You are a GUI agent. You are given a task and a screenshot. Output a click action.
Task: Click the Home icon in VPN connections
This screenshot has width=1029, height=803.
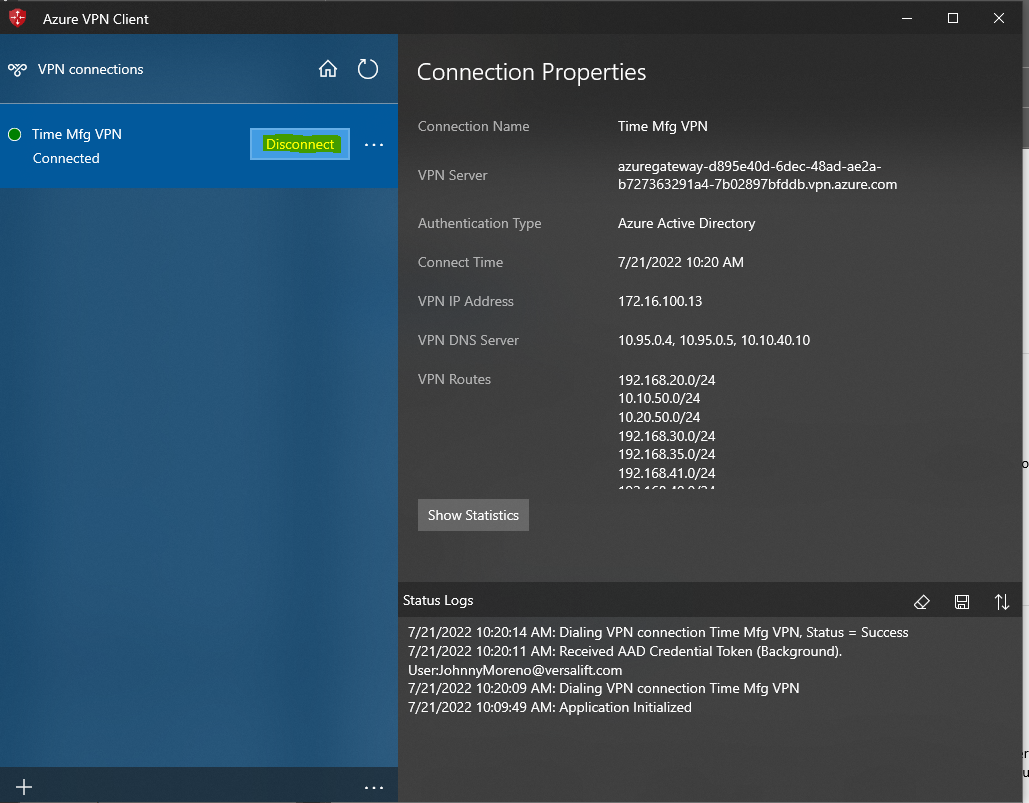coord(328,69)
